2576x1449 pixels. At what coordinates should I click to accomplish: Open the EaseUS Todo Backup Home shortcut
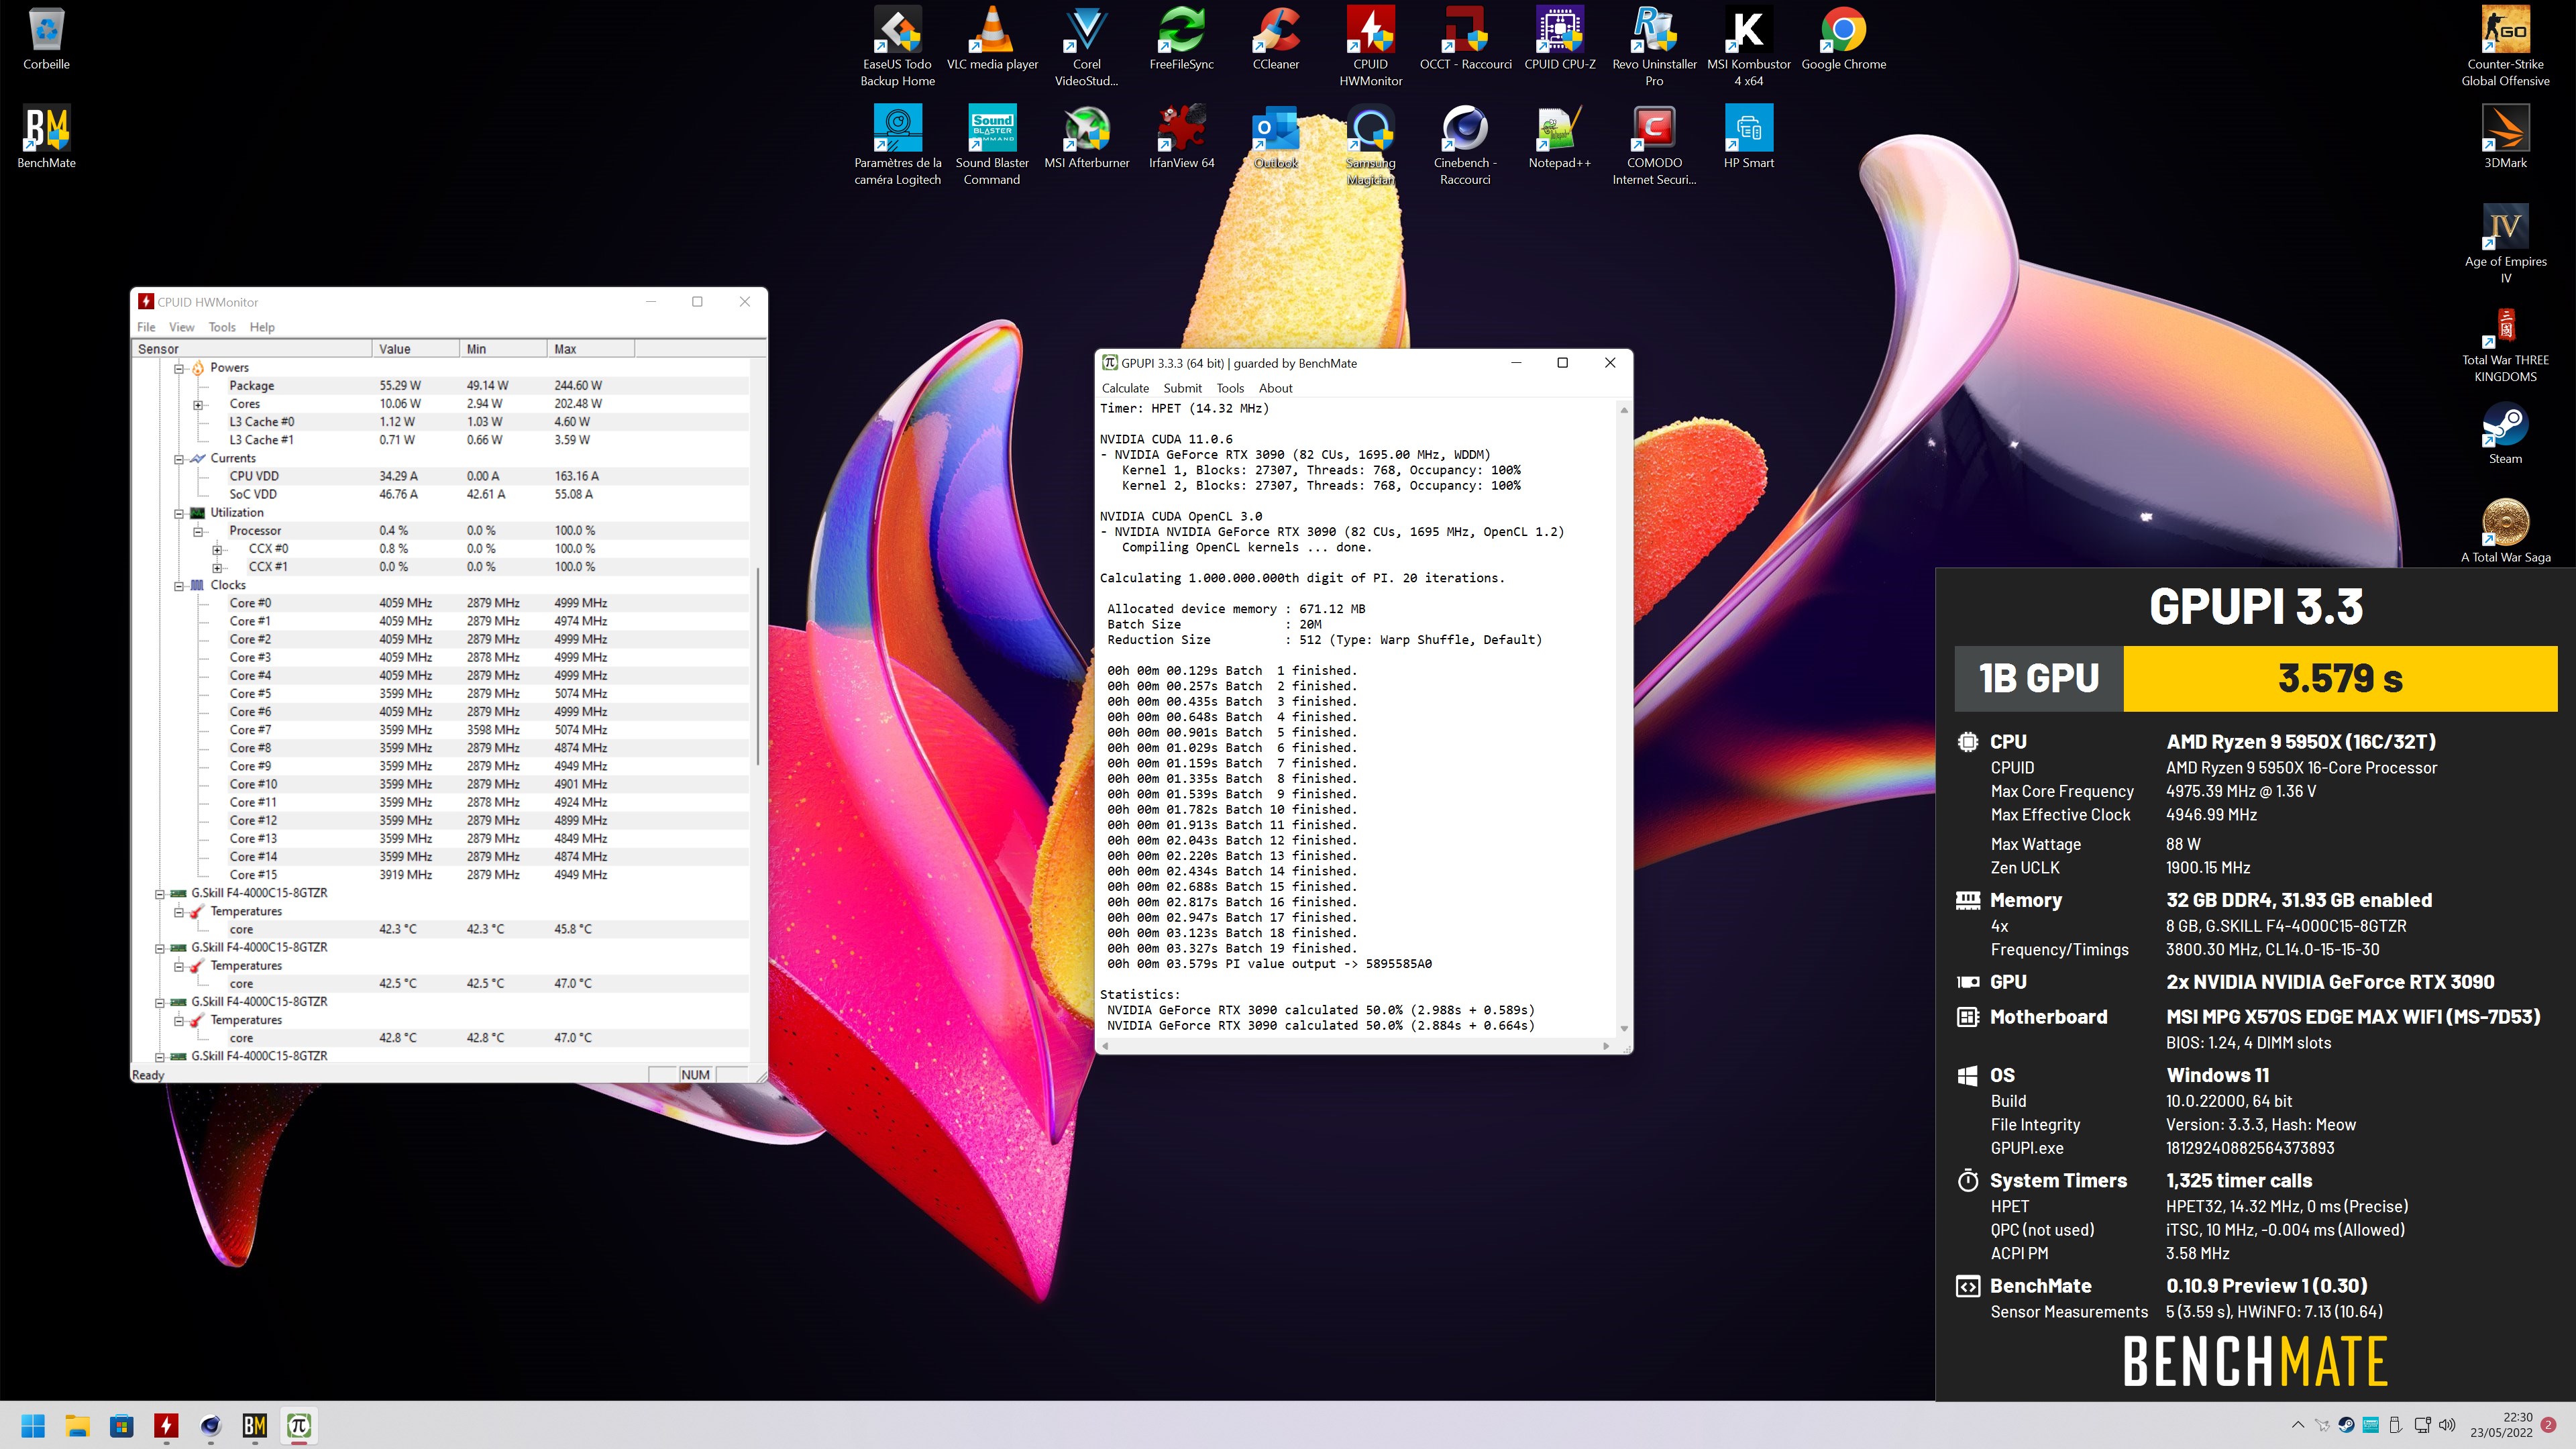[897, 47]
